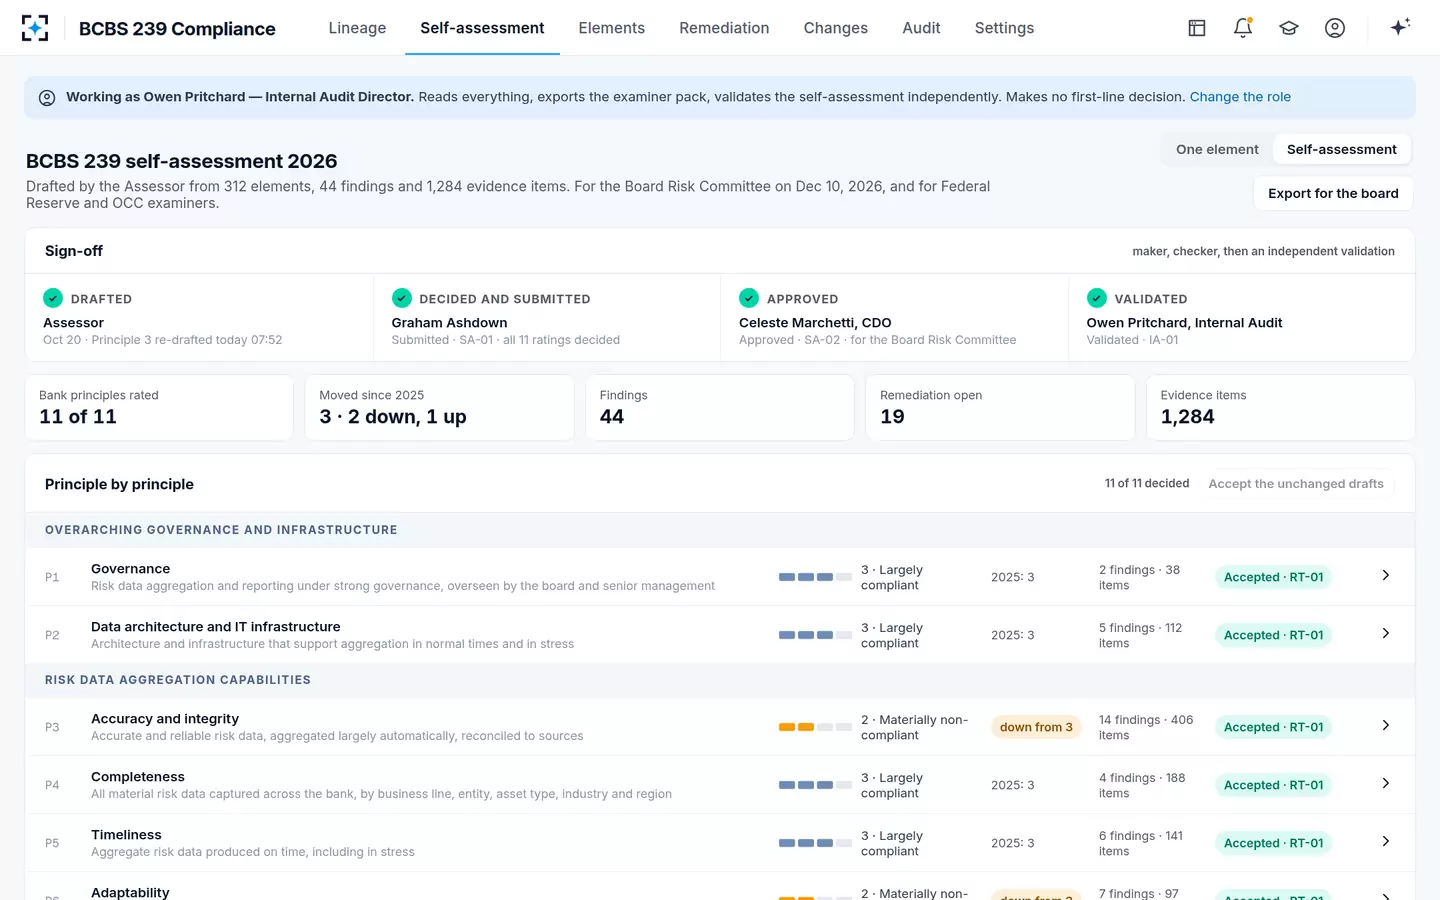Expand the P2 Data architecture row chevron
The width and height of the screenshot is (1440, 900).
pos(1385,633)
